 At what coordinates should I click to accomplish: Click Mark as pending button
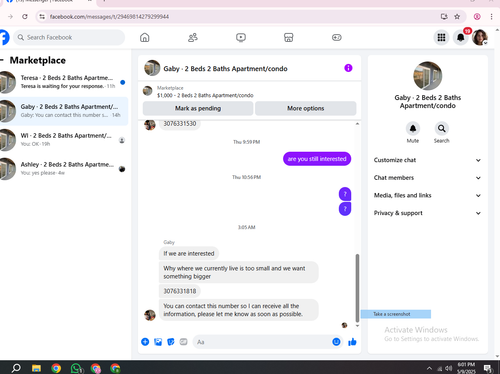click(x=198, y=108)
